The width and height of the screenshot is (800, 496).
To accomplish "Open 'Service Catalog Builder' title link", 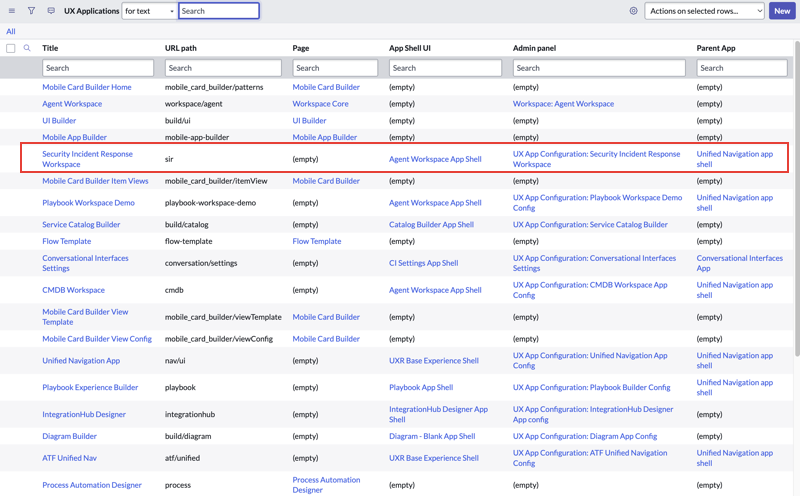I will [81, 225].
